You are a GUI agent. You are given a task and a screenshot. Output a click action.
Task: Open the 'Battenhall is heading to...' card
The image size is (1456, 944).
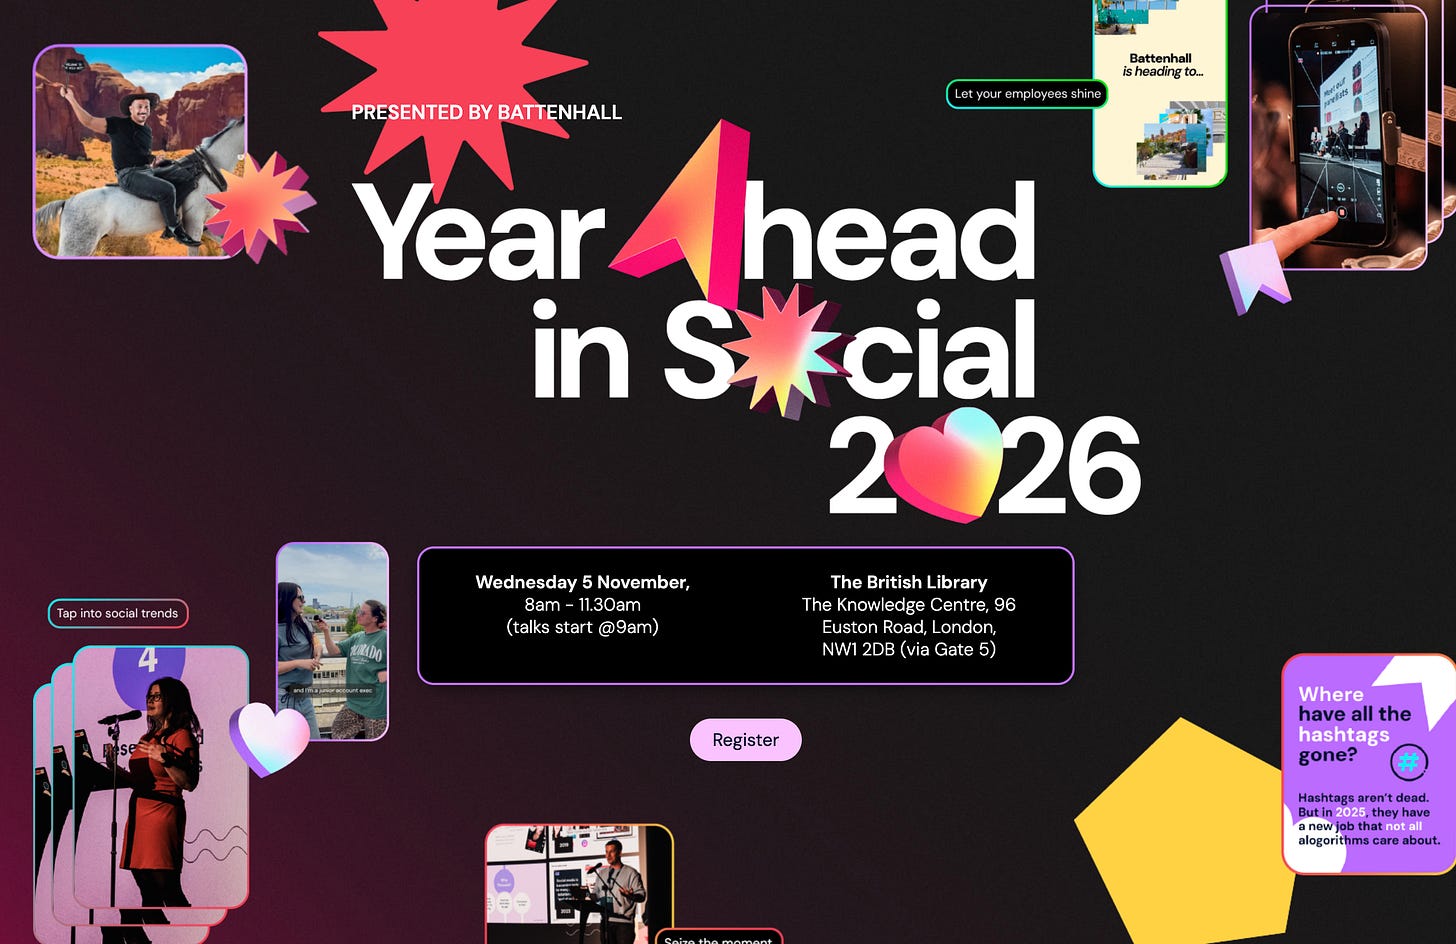coord(1160,93)
